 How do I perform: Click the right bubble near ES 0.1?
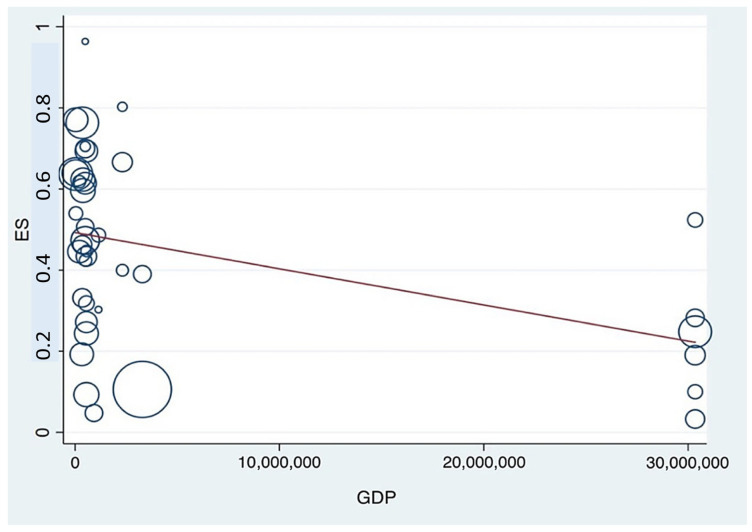click(695, 392)
